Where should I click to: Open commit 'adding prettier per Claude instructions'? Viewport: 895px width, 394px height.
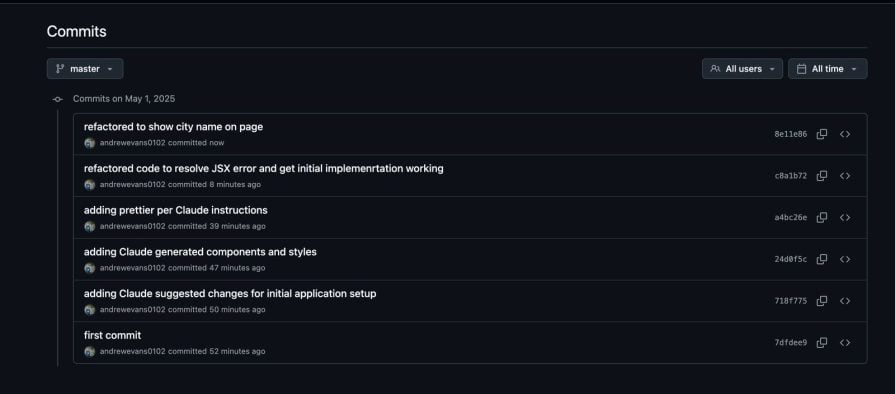(x=176, y=210)
